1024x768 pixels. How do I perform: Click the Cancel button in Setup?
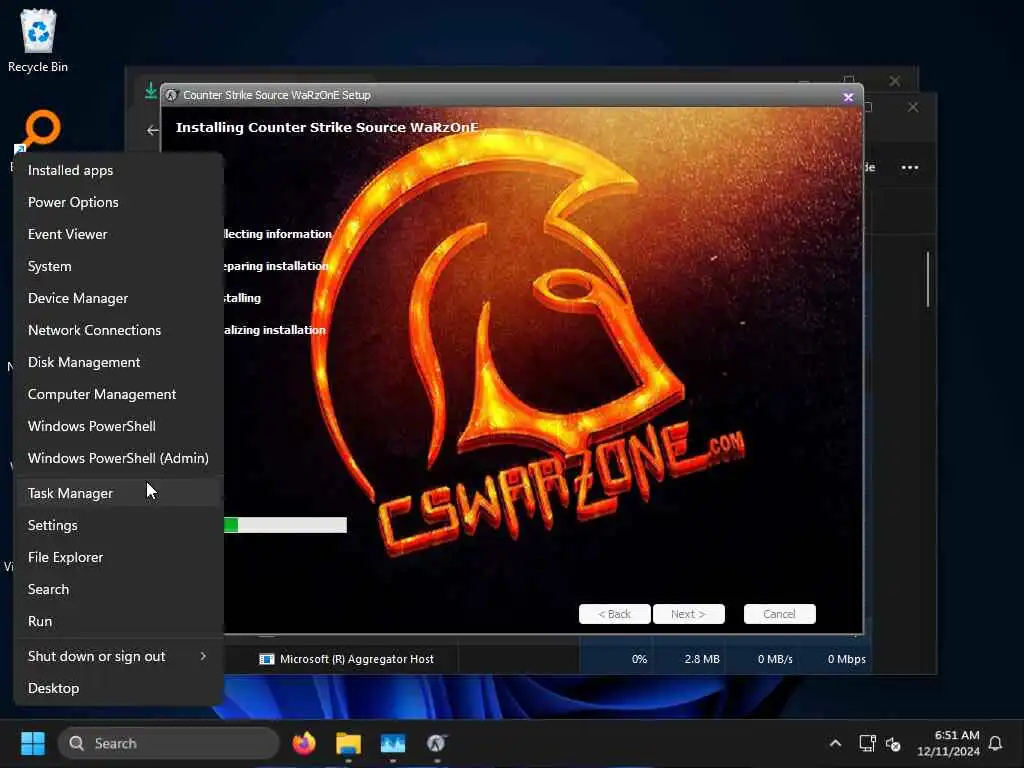pyautogui.click(x=779, y=614)
